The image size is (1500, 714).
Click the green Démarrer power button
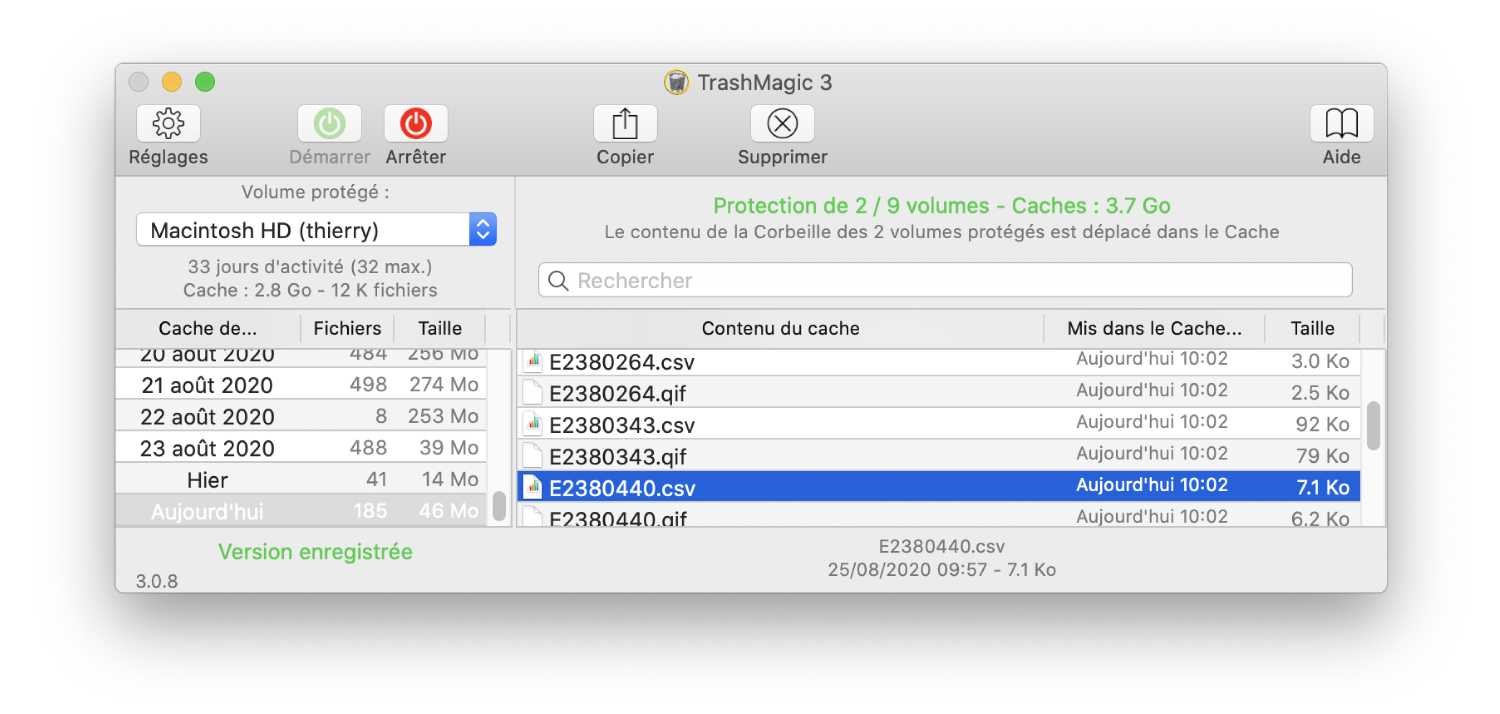(329, 124)
